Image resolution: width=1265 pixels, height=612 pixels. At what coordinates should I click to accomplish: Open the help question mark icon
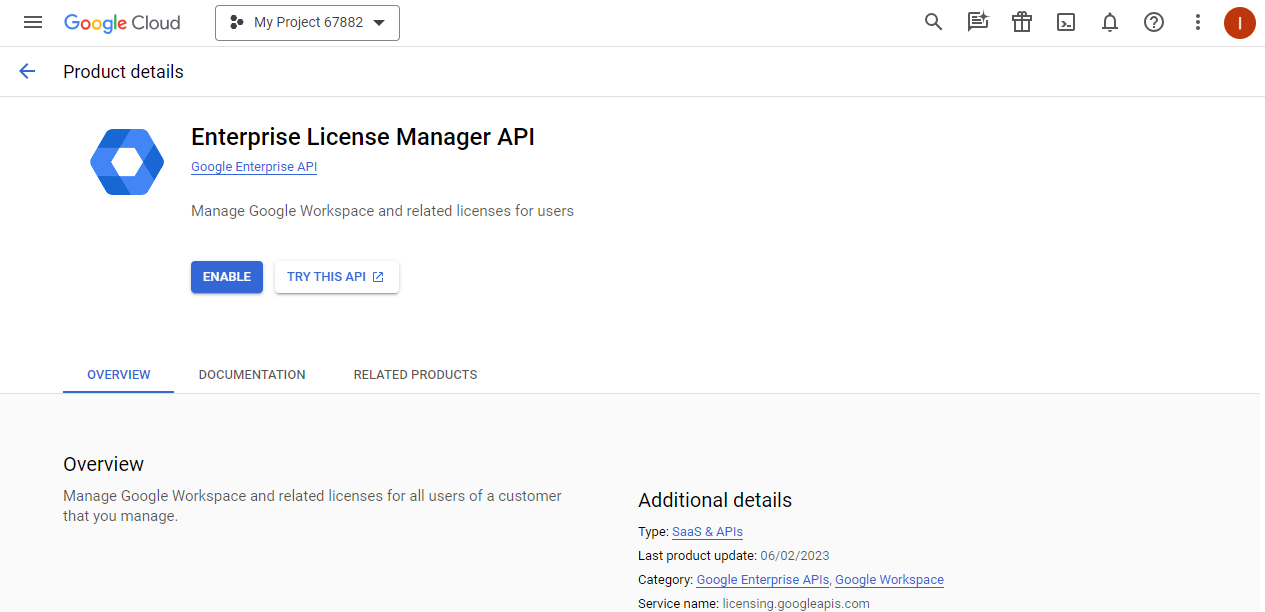(1154, 22)
